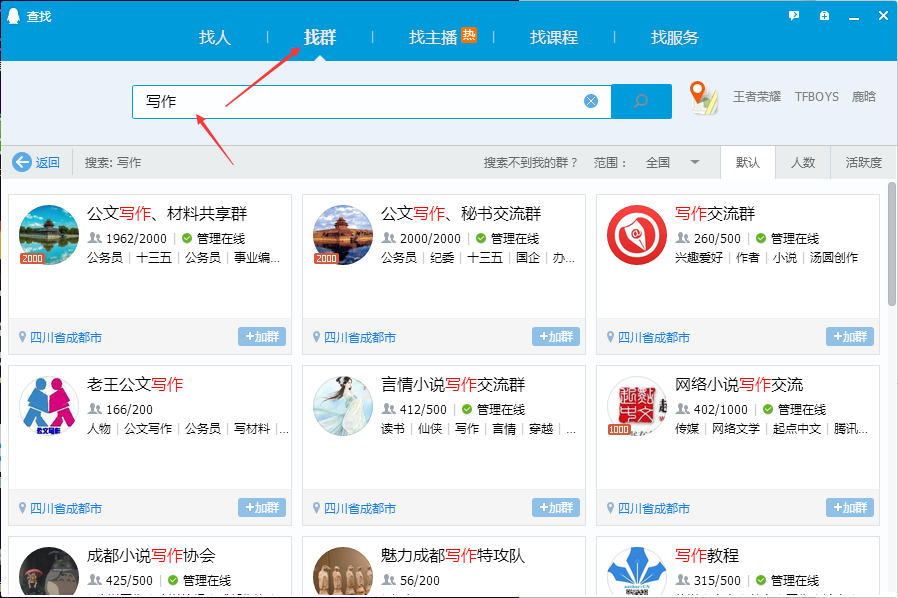Open avatar of 成都小说写作协会
Screen dimensions: 898x598
pyautogui.click(x=49, y=572)
